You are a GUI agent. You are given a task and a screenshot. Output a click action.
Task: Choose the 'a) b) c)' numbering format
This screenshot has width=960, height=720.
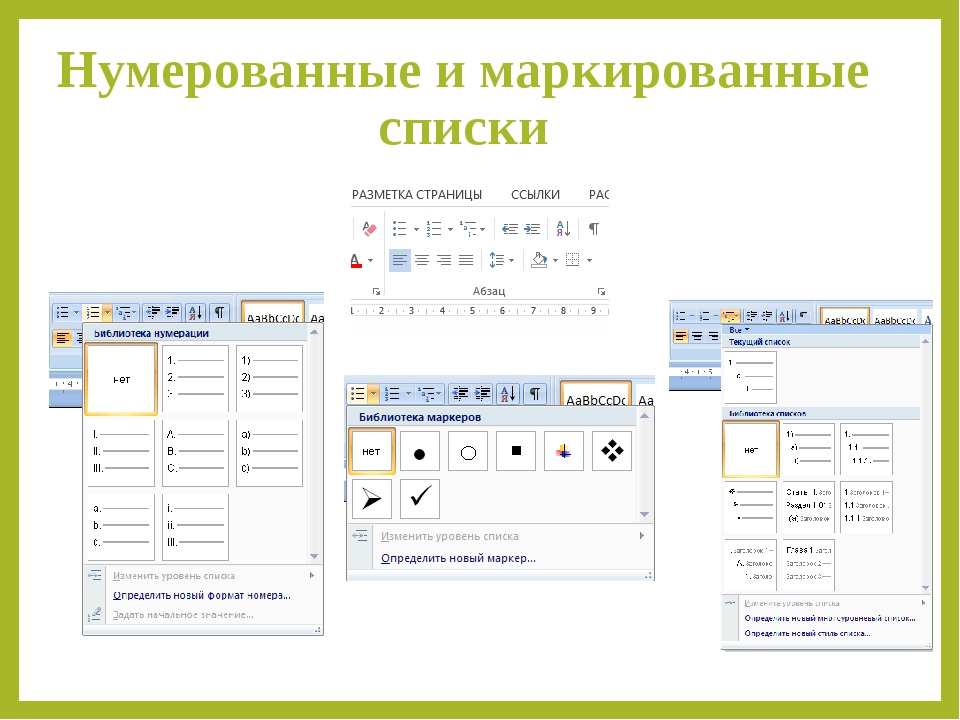tap(269, 452)
